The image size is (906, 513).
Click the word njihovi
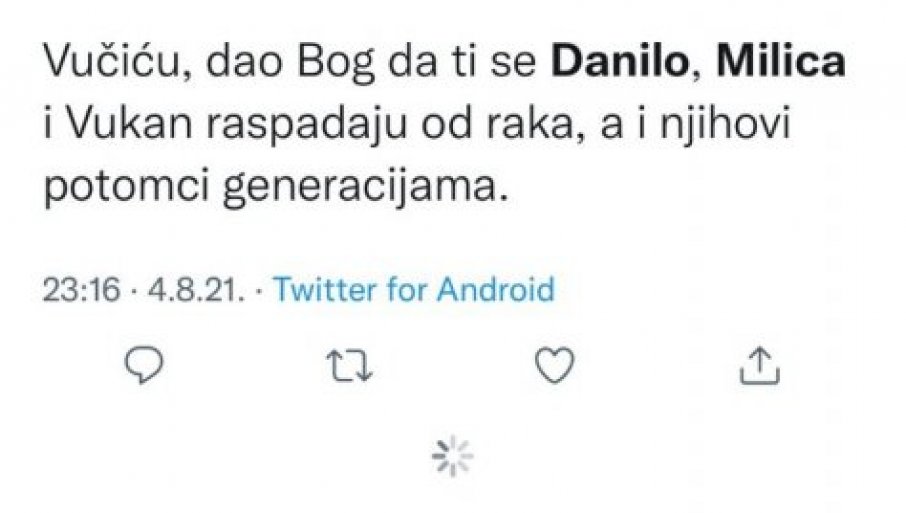point(717,126)
